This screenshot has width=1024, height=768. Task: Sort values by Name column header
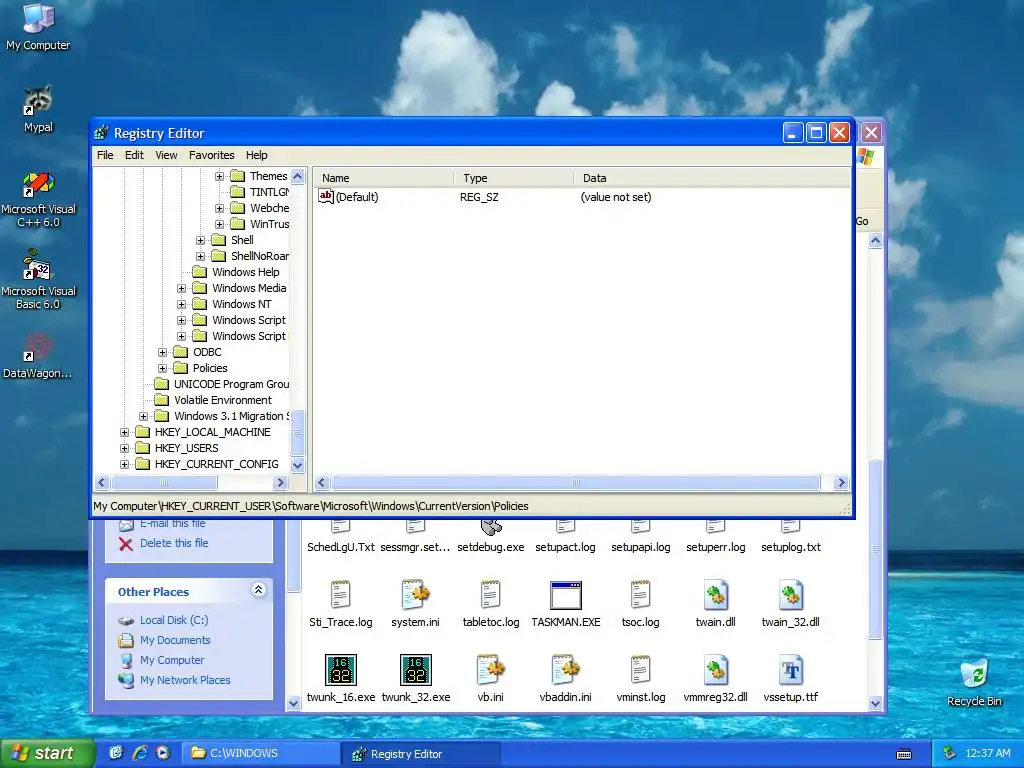pos(383,178)
